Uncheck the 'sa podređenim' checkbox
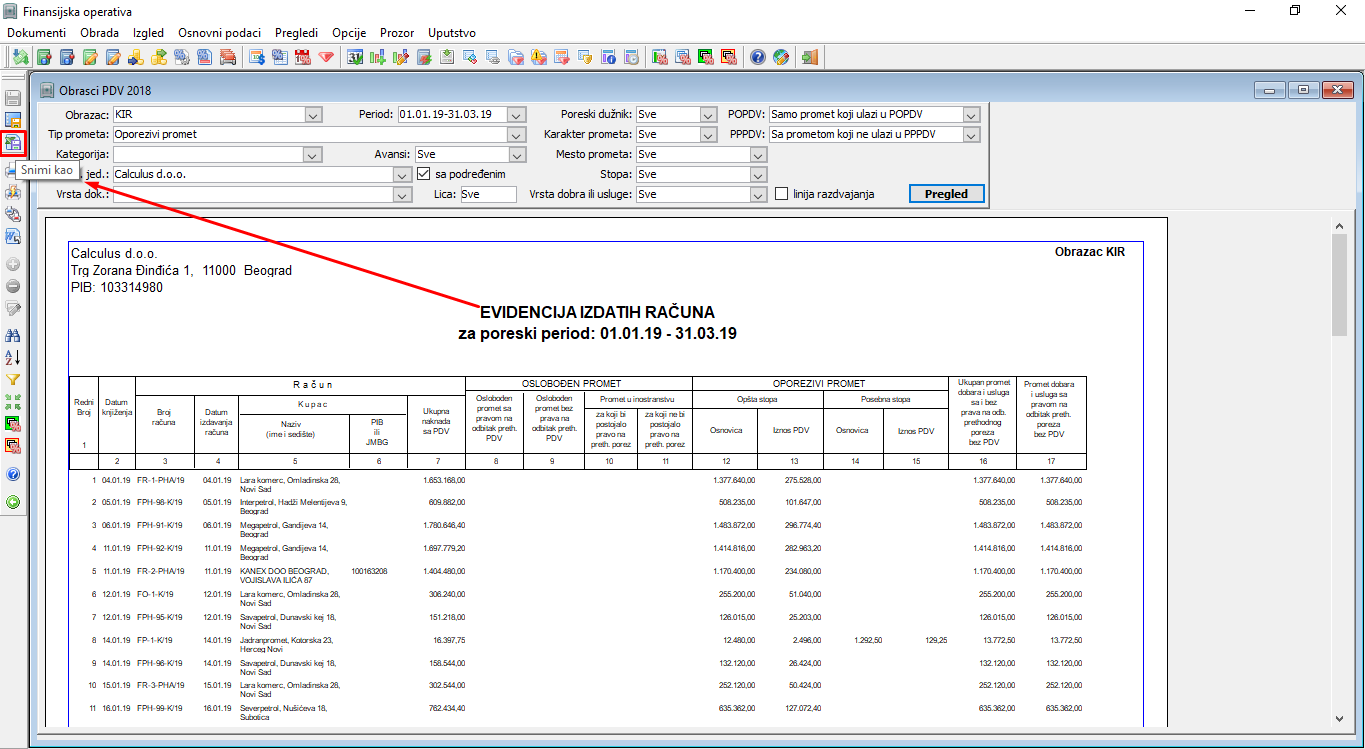The height and width of the screenshot is (749, 1365). tap(423, 174)
